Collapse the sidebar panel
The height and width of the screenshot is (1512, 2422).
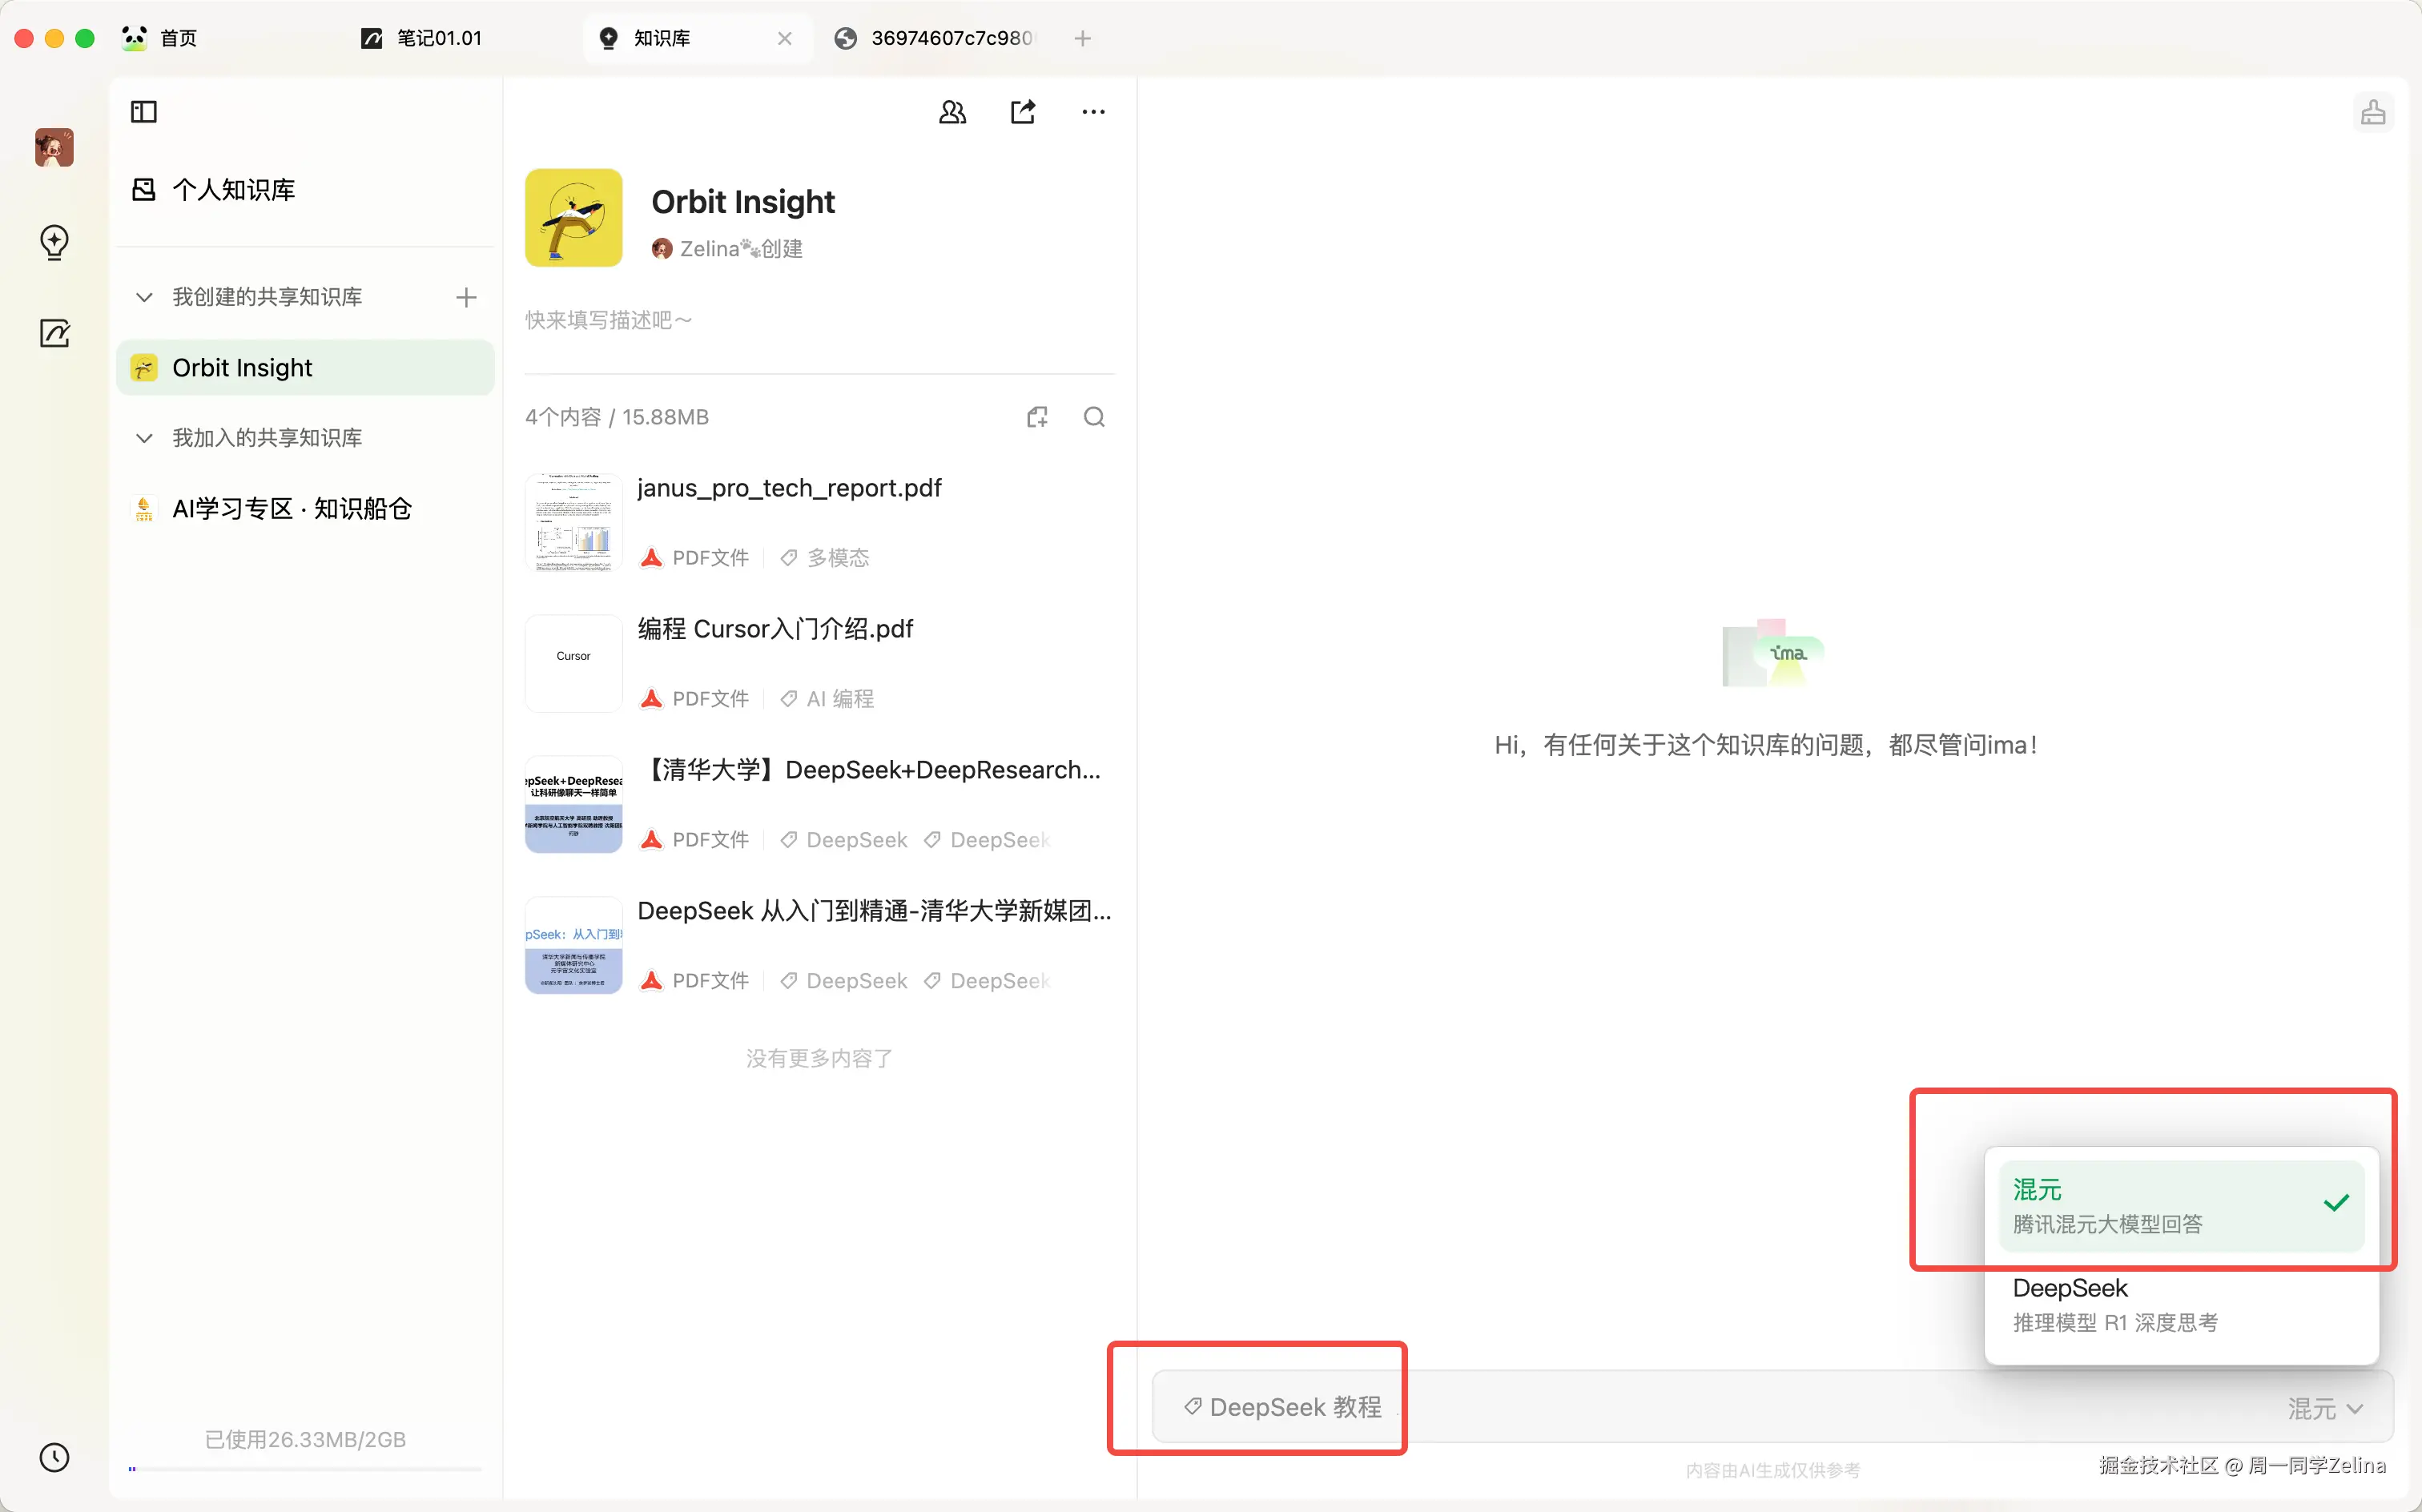pyautogui.click(x=143, y=111)
